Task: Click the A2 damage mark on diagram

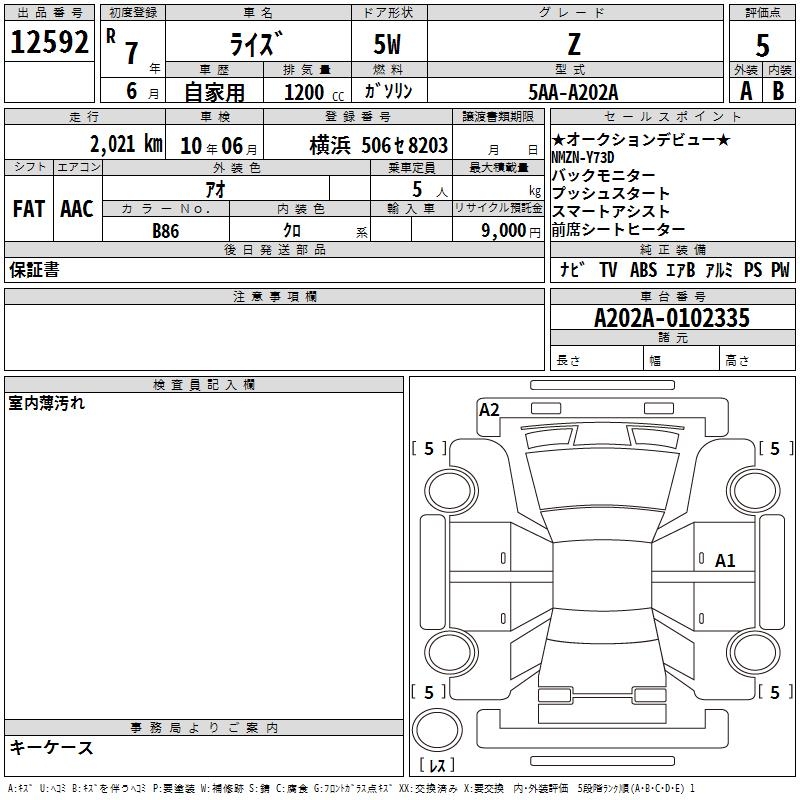Action: coord(489,409)
